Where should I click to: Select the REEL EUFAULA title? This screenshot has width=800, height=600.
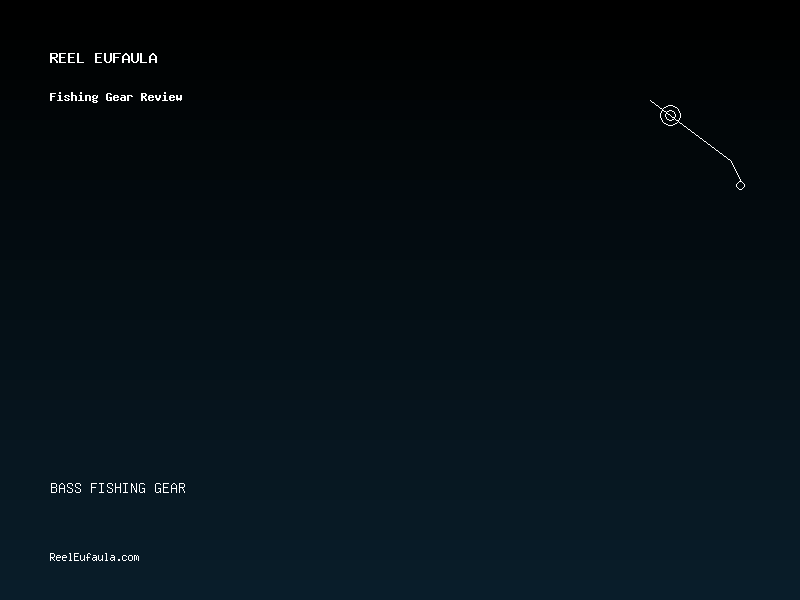click(x=103, y=58)
